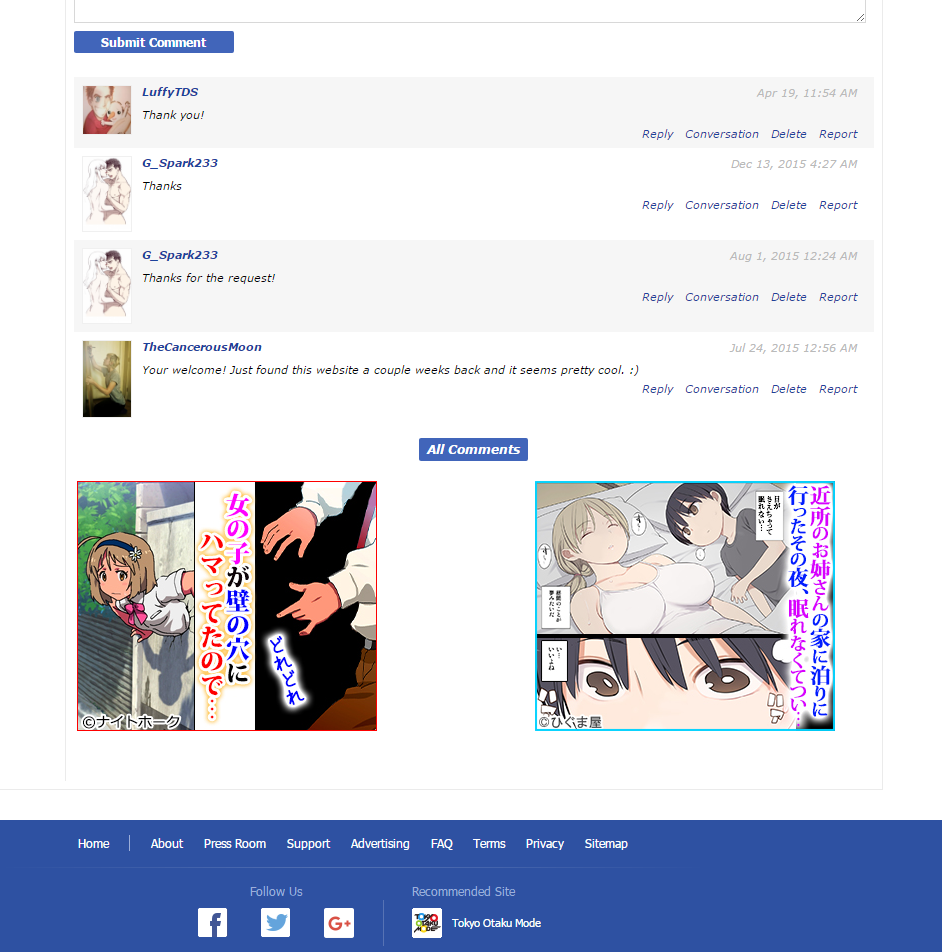Viewport: 942px width, 952px height.
Task: Open the Sitemap footer link
Action: (x=606, y=843)
